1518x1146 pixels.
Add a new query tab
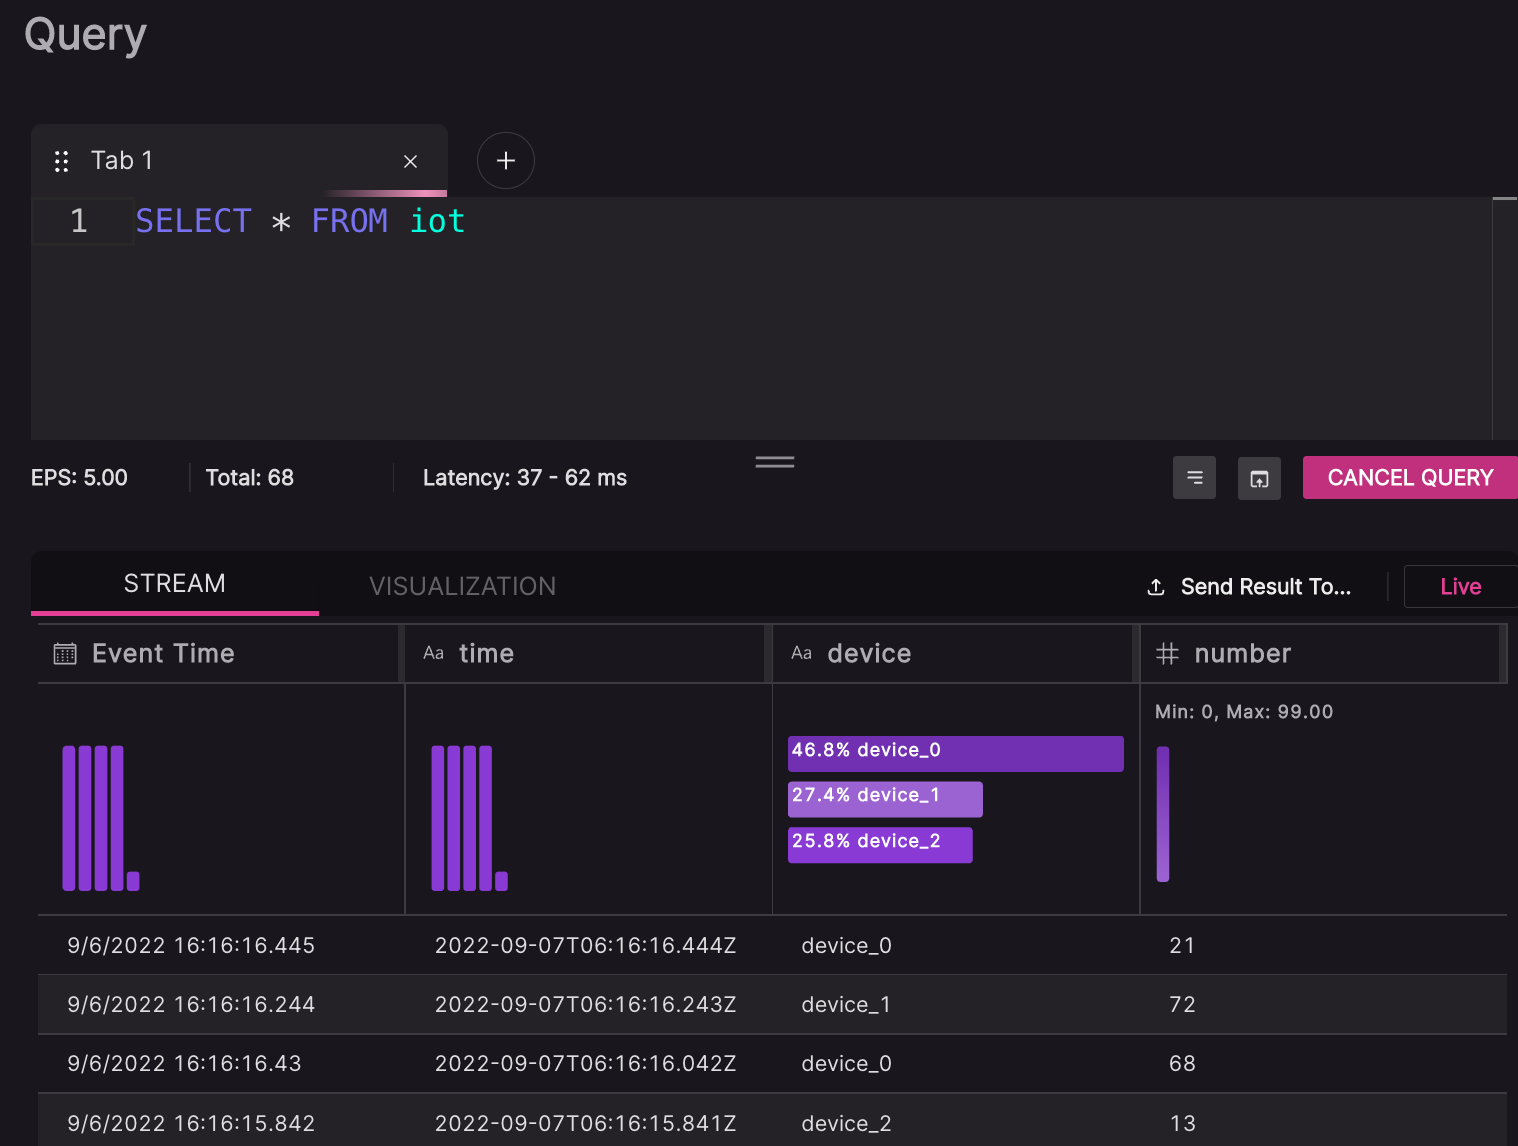(506, 161)
